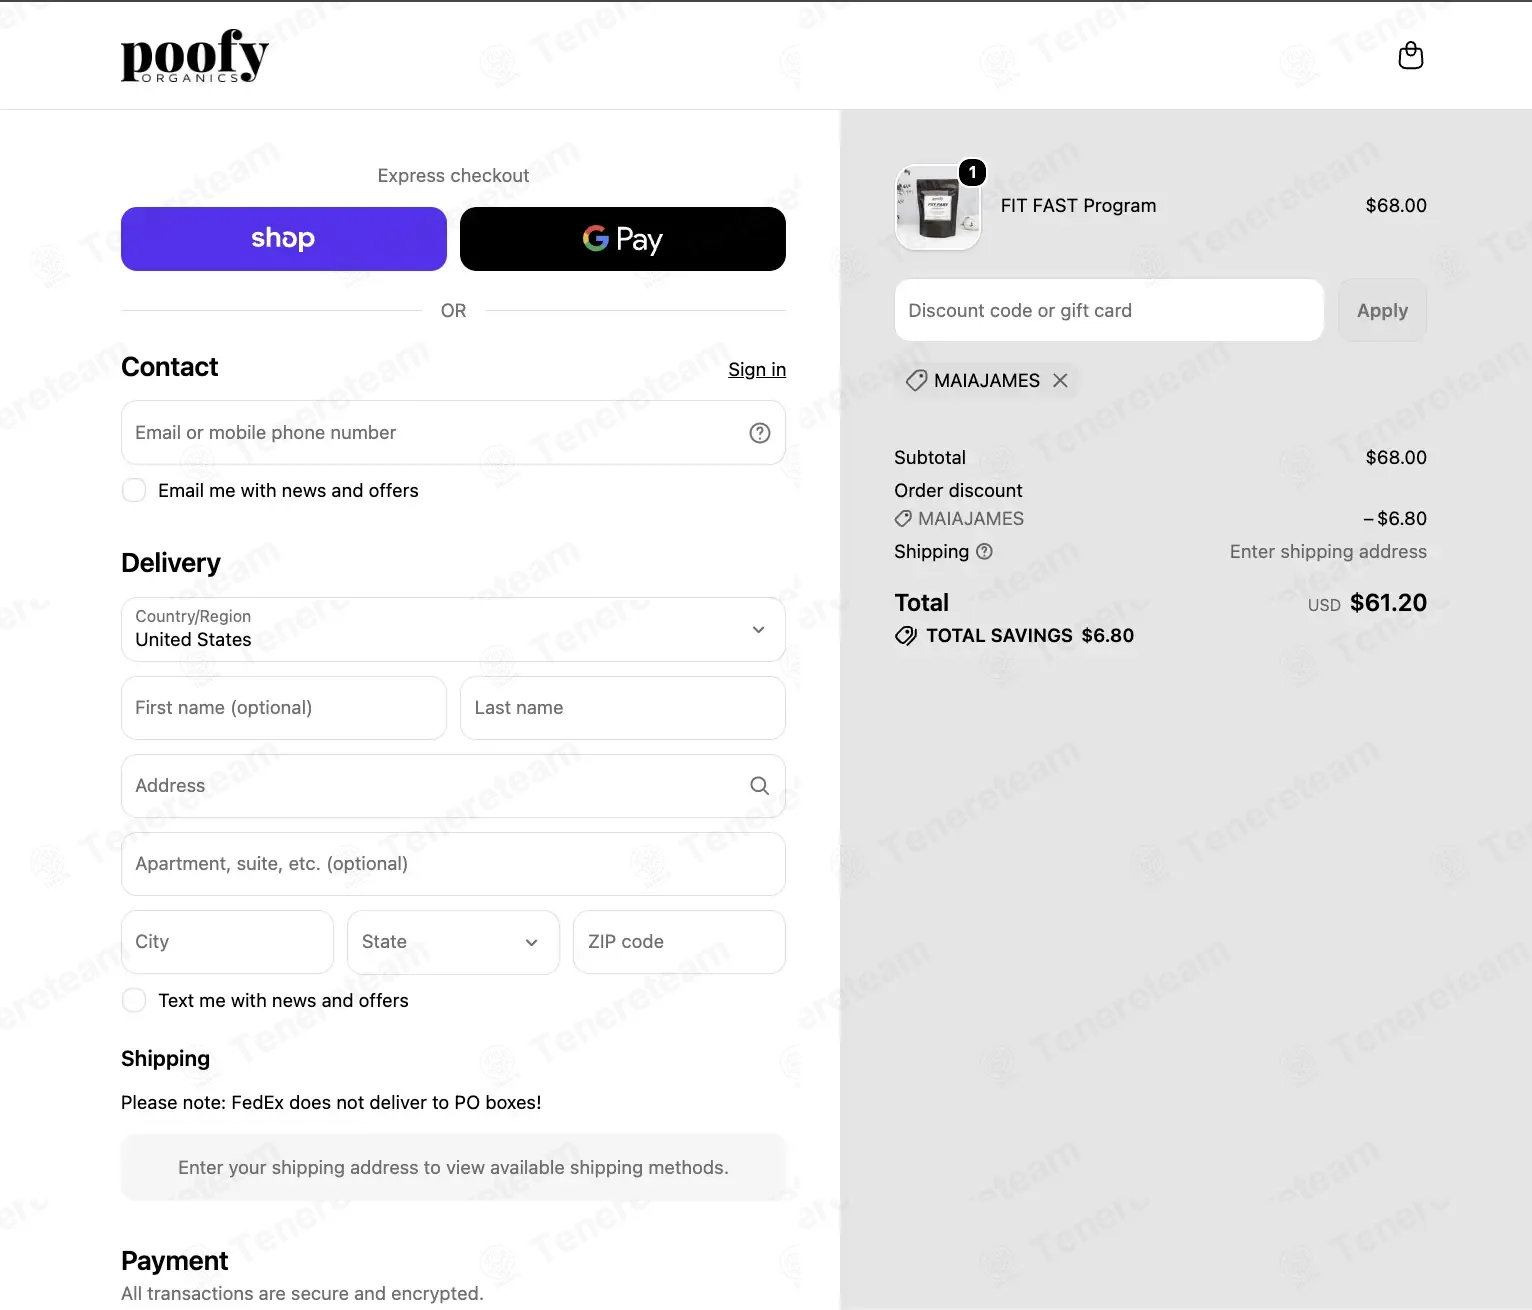
Task: Click the MAIAJAMES discount tag icon
Action: click(x=916, y=380)
